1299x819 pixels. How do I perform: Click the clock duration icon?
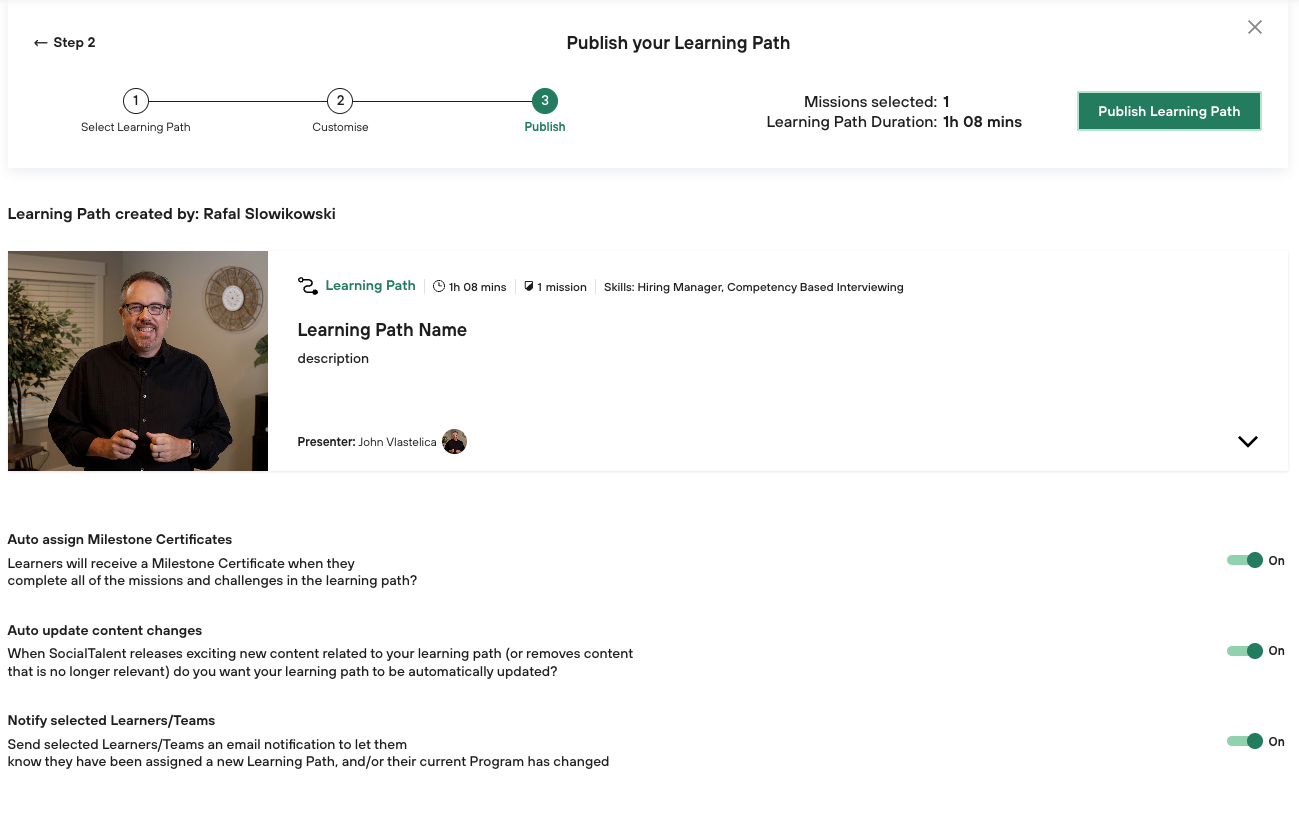tap(439, 287)
